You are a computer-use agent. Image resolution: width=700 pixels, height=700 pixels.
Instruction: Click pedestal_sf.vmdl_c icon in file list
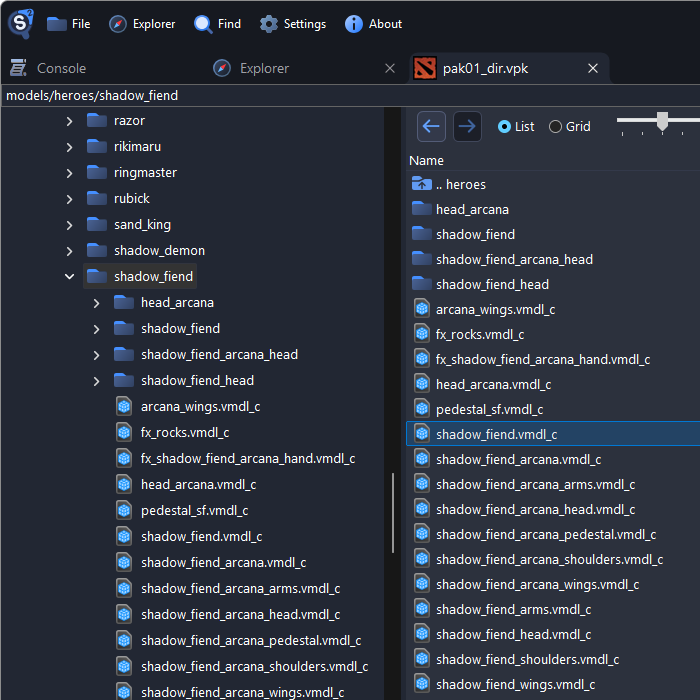point(422,409)
